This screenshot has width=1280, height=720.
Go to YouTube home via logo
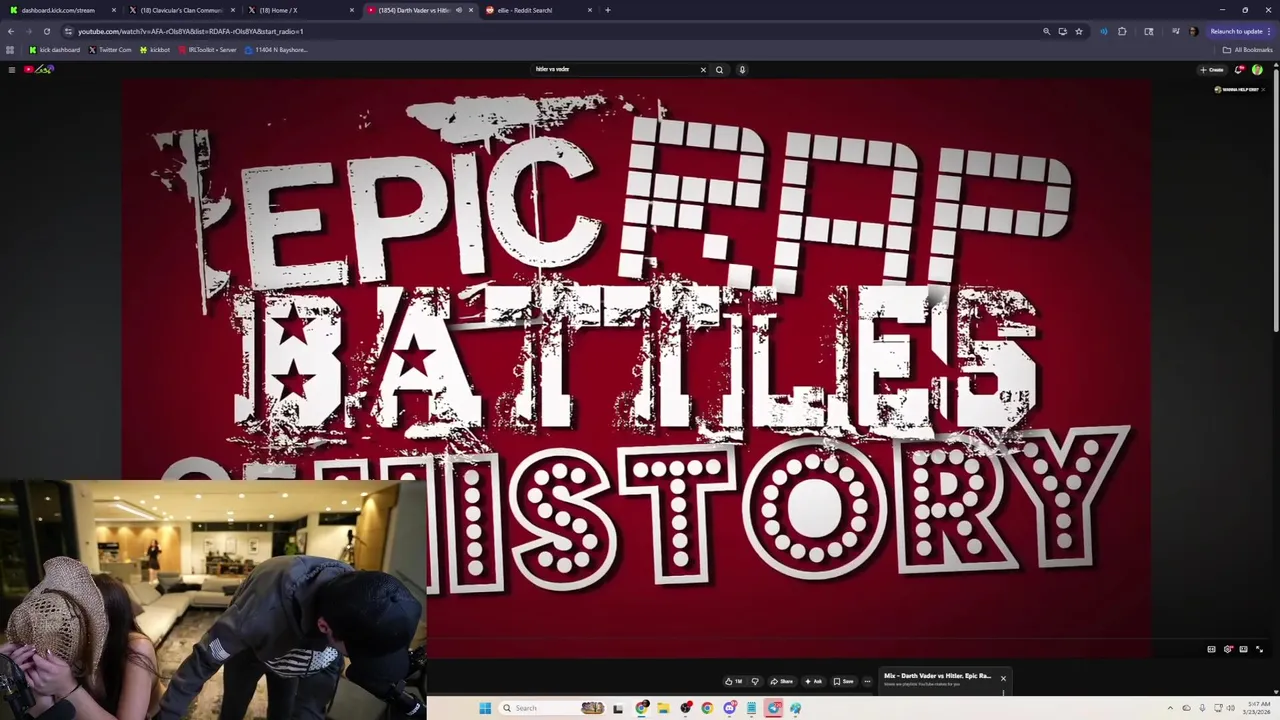click(39, 69)
